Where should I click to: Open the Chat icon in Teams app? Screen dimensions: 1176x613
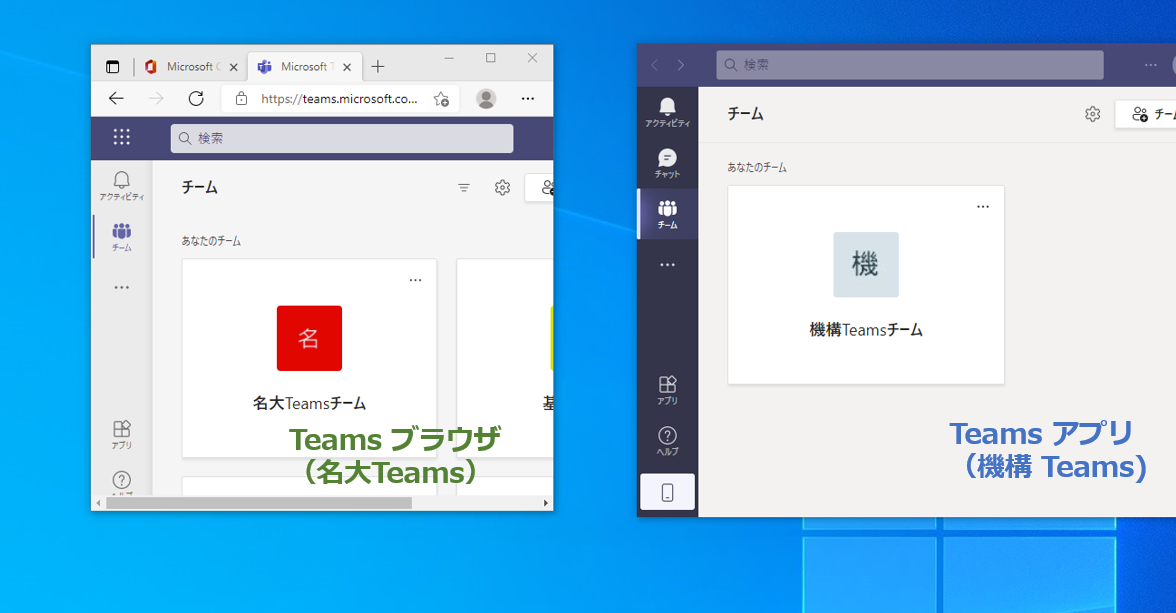click(667, 162)
